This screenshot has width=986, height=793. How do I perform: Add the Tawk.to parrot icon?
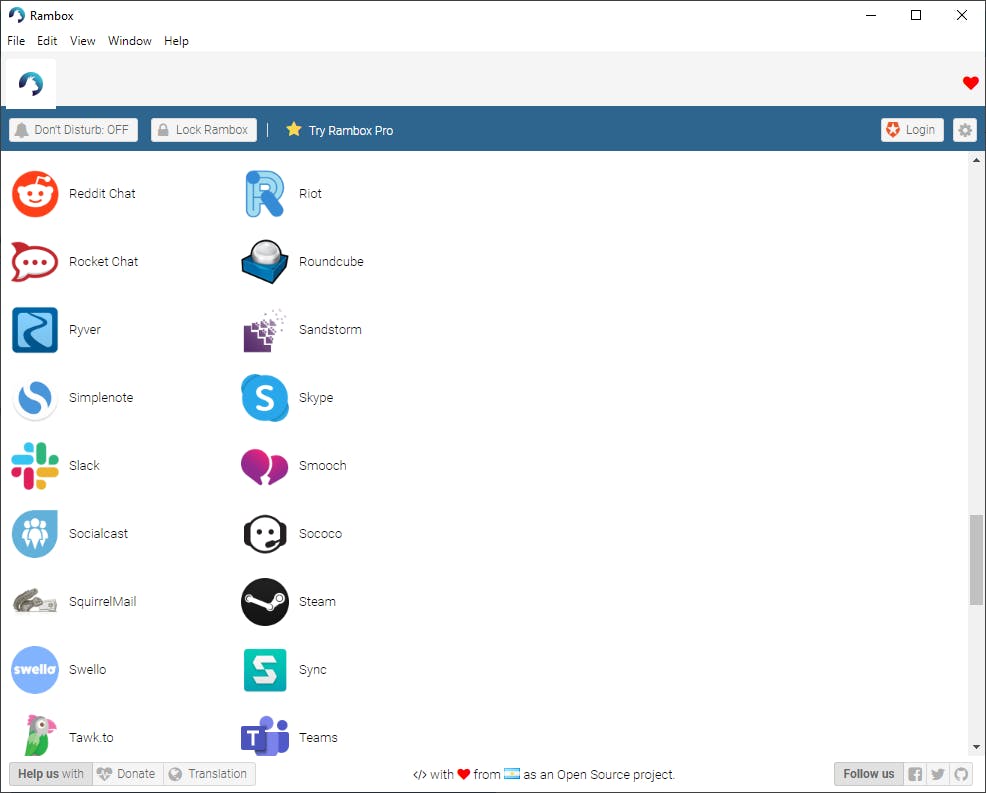(39, 736)
